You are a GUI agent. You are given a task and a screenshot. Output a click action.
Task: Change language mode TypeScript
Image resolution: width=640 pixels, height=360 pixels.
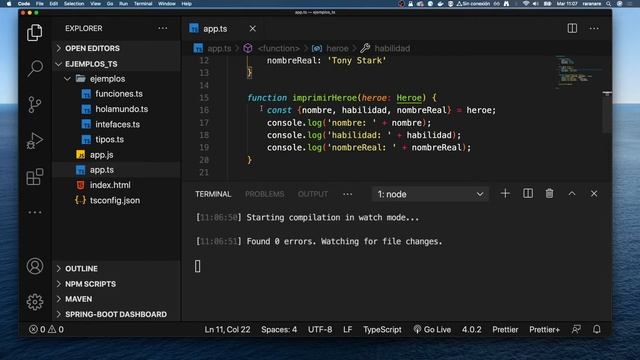[382, 329]
